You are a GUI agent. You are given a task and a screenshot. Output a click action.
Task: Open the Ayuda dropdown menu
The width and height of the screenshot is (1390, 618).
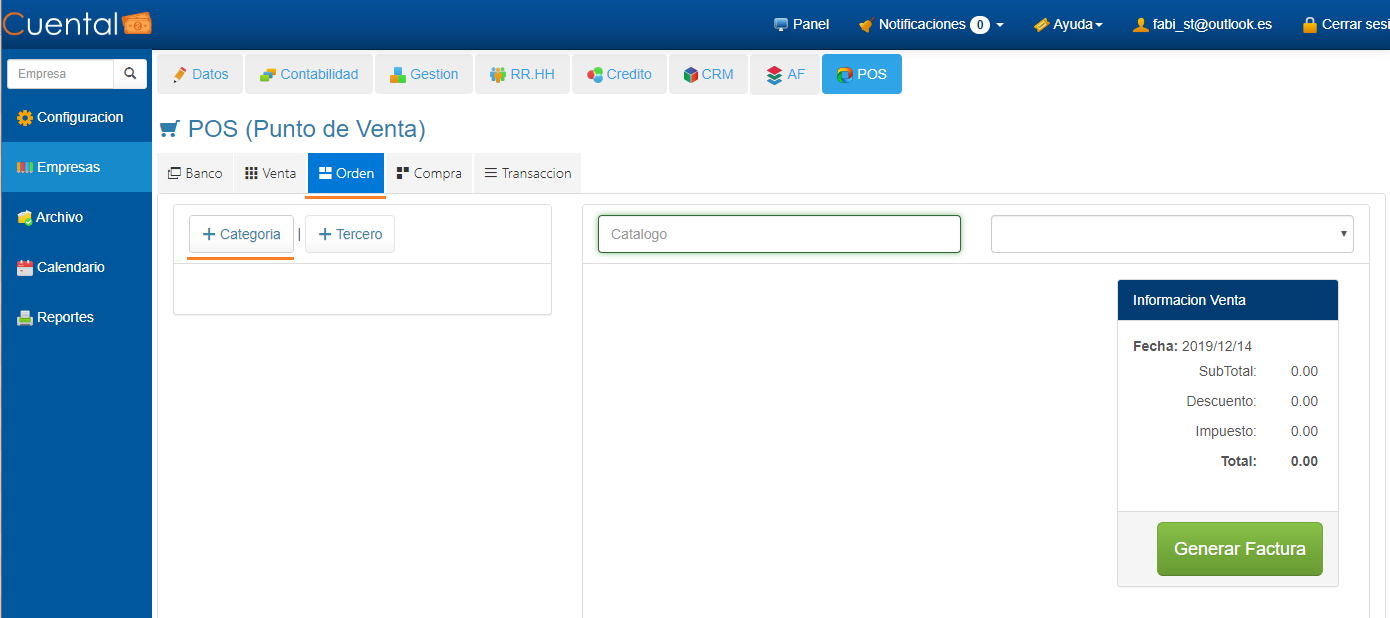(x=1068, y=25)
